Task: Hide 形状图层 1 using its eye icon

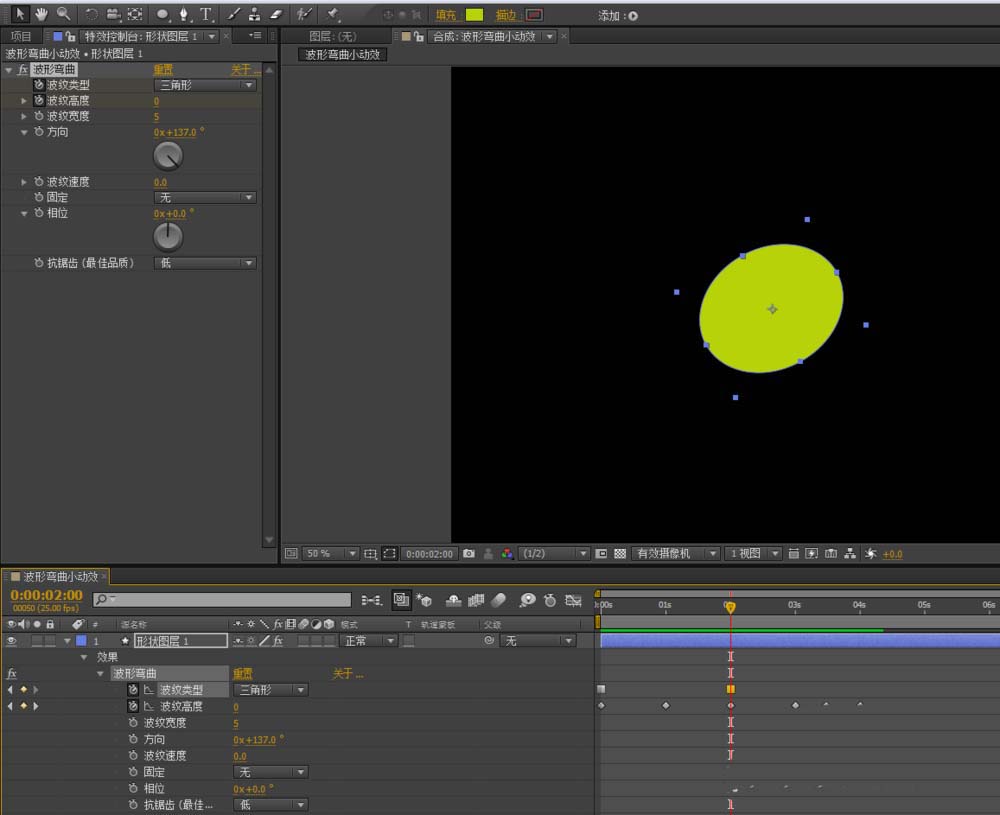Action: pos(12,641)
